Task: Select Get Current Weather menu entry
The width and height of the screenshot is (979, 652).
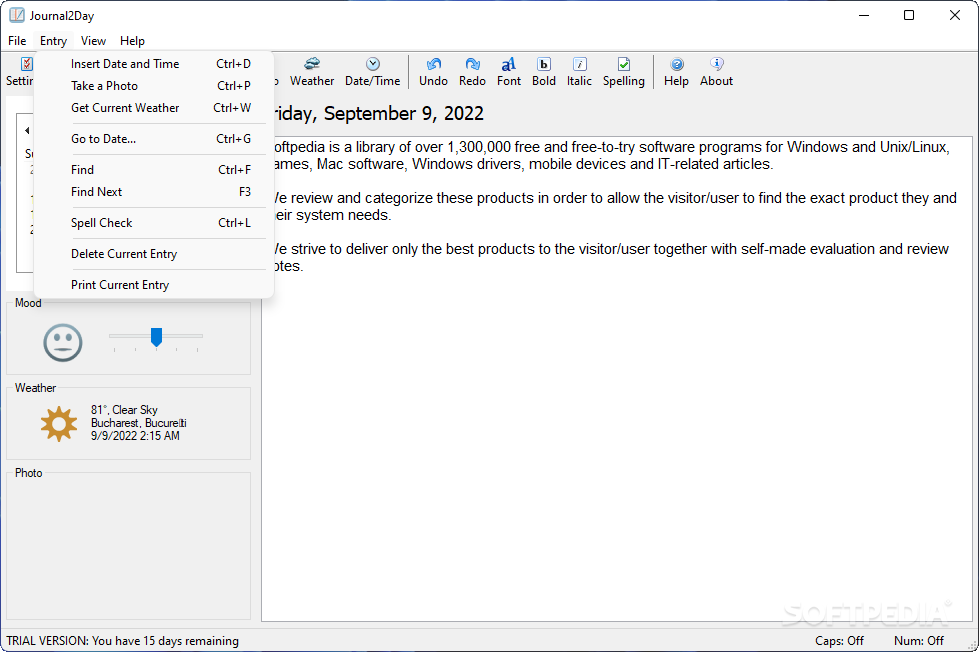Action: 154,107
